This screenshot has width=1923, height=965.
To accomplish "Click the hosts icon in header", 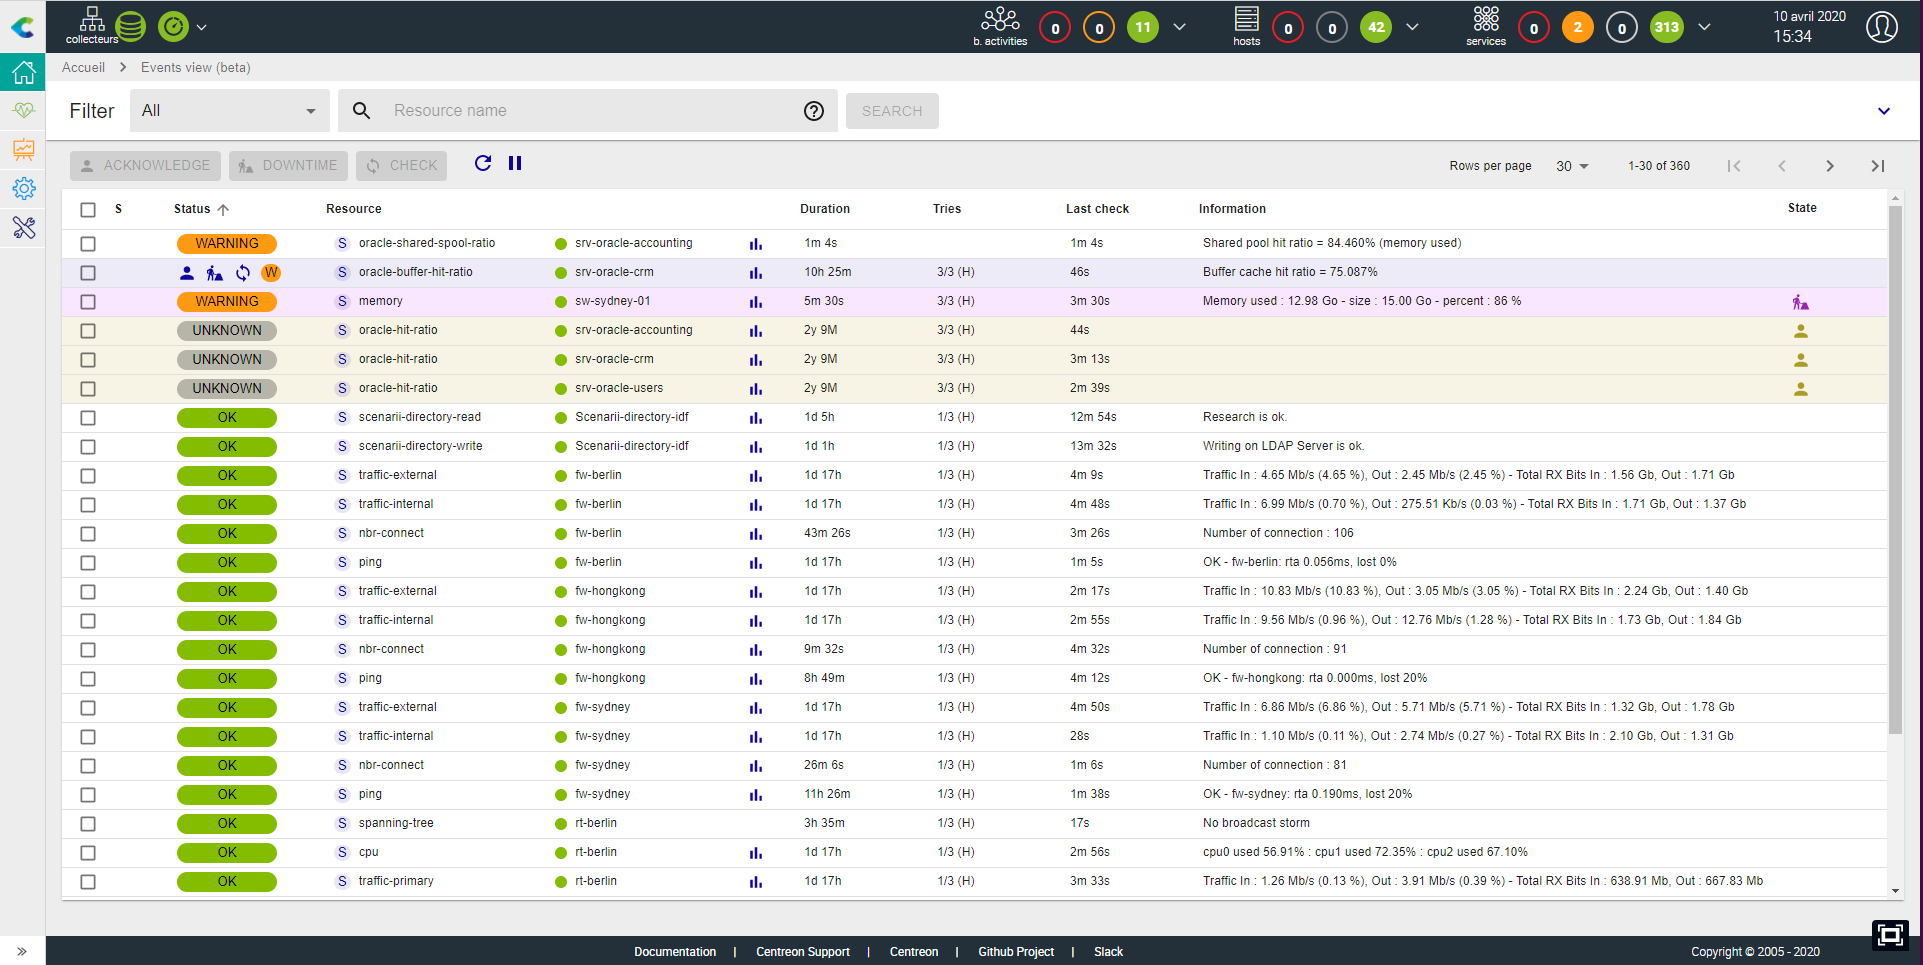I will [1247, 26].
